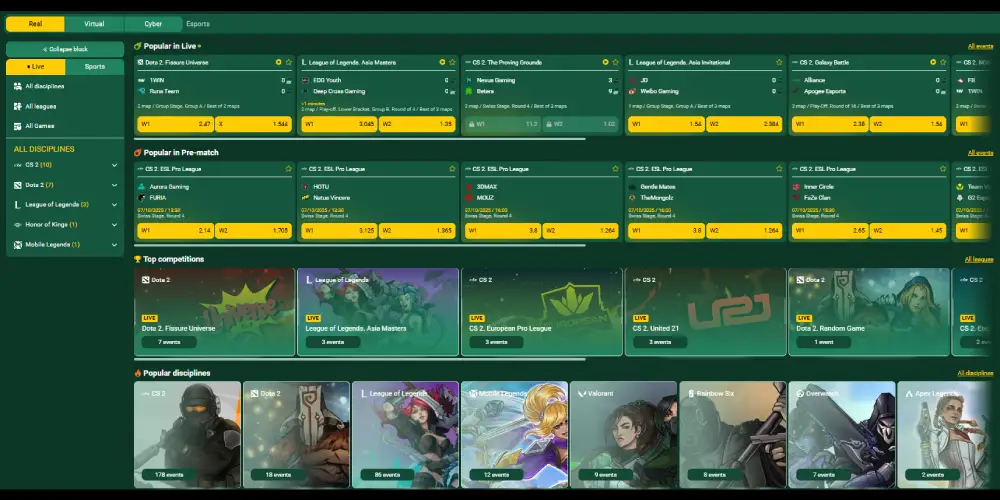Bet X 1.544 on 1WIN vs Runa Team
The height and width of the screenshot is (500, 1000).
(x=253, y=124)
